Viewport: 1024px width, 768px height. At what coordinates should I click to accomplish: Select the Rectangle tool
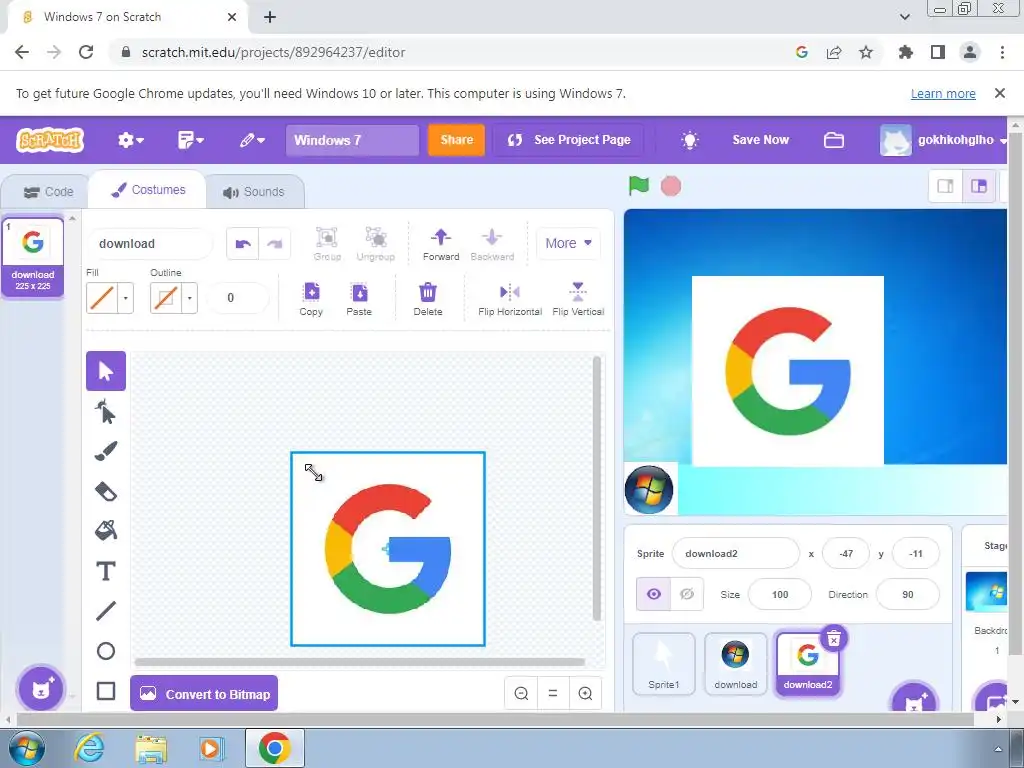[106, 691]
